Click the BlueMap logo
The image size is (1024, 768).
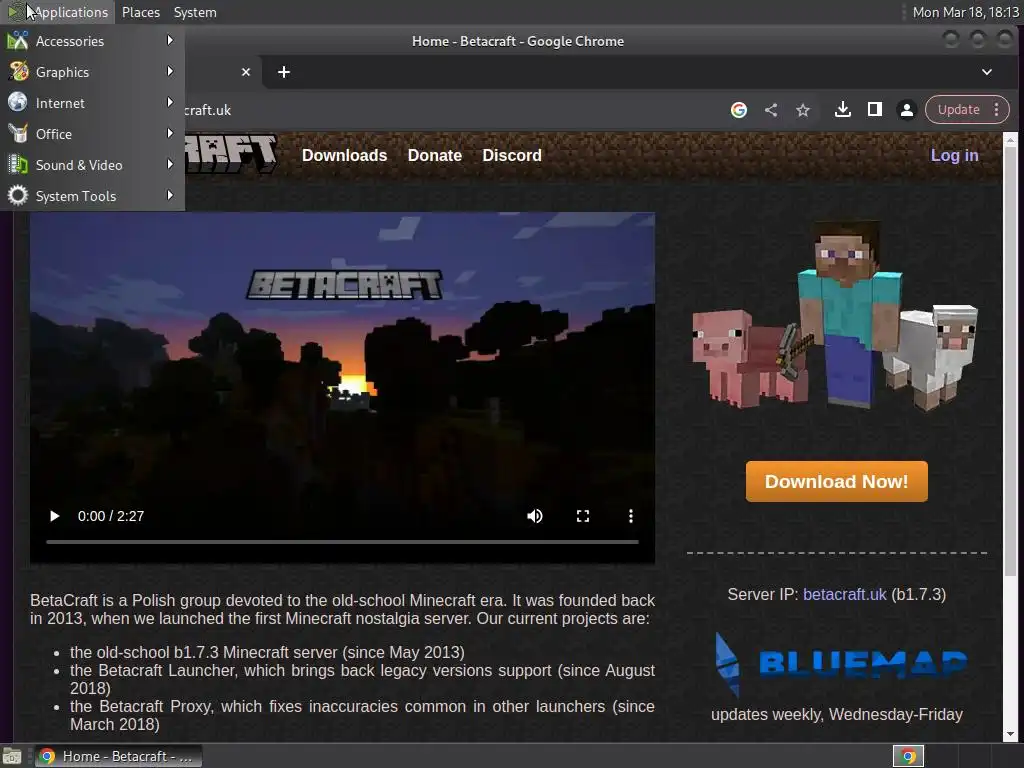(841, 664)
